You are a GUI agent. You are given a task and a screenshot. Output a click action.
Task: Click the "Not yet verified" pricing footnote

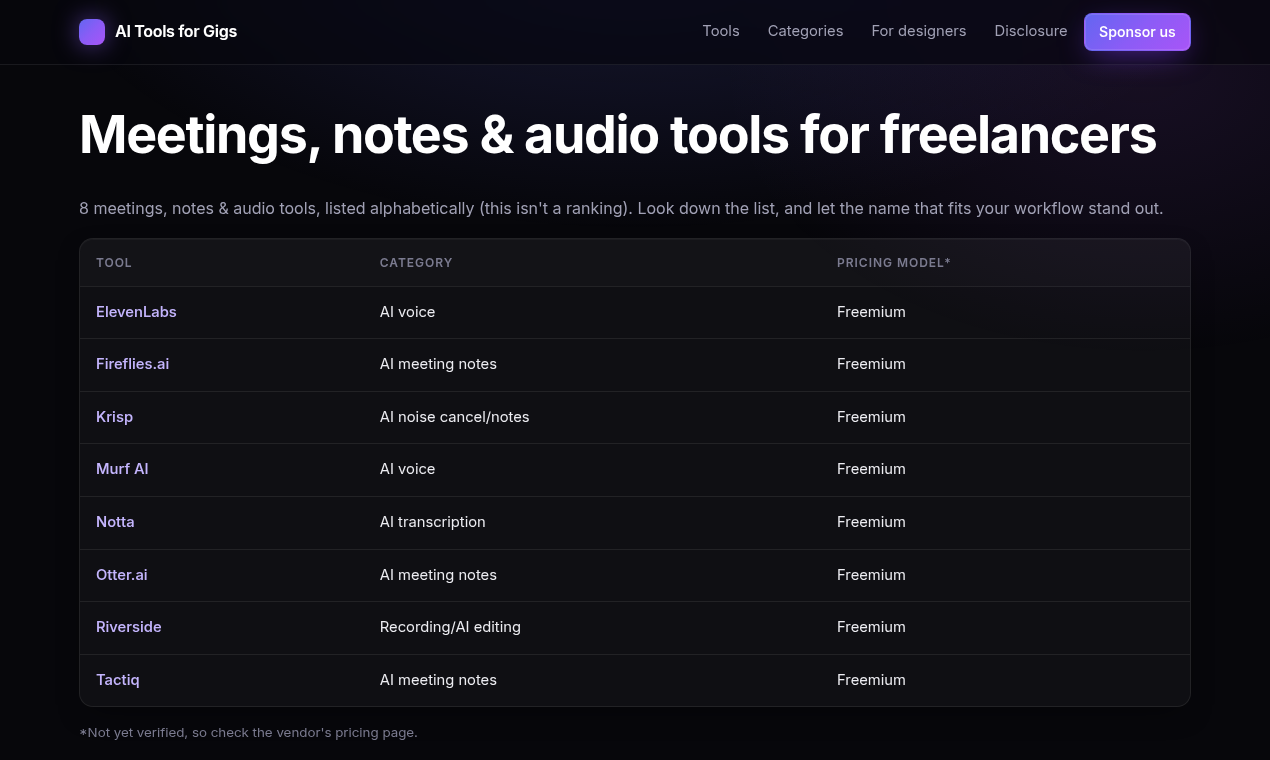click(248, 733)
